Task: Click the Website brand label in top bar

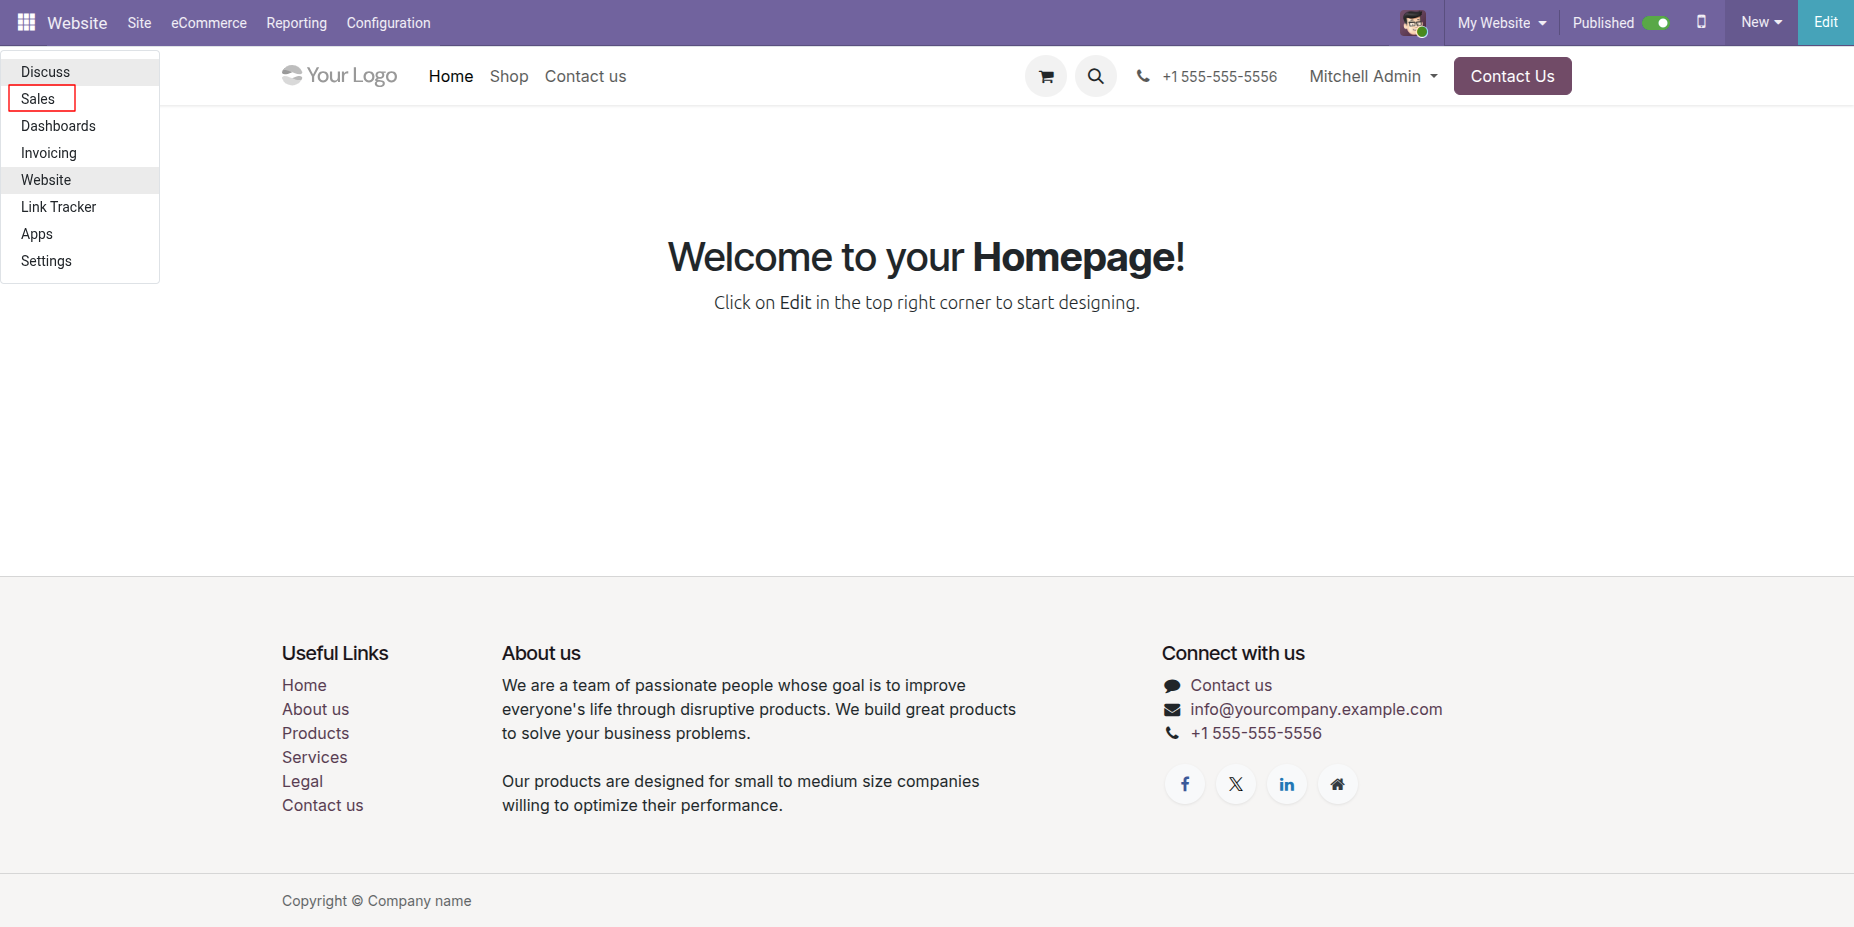Action: pyautogui.click(x=77, y=23)
